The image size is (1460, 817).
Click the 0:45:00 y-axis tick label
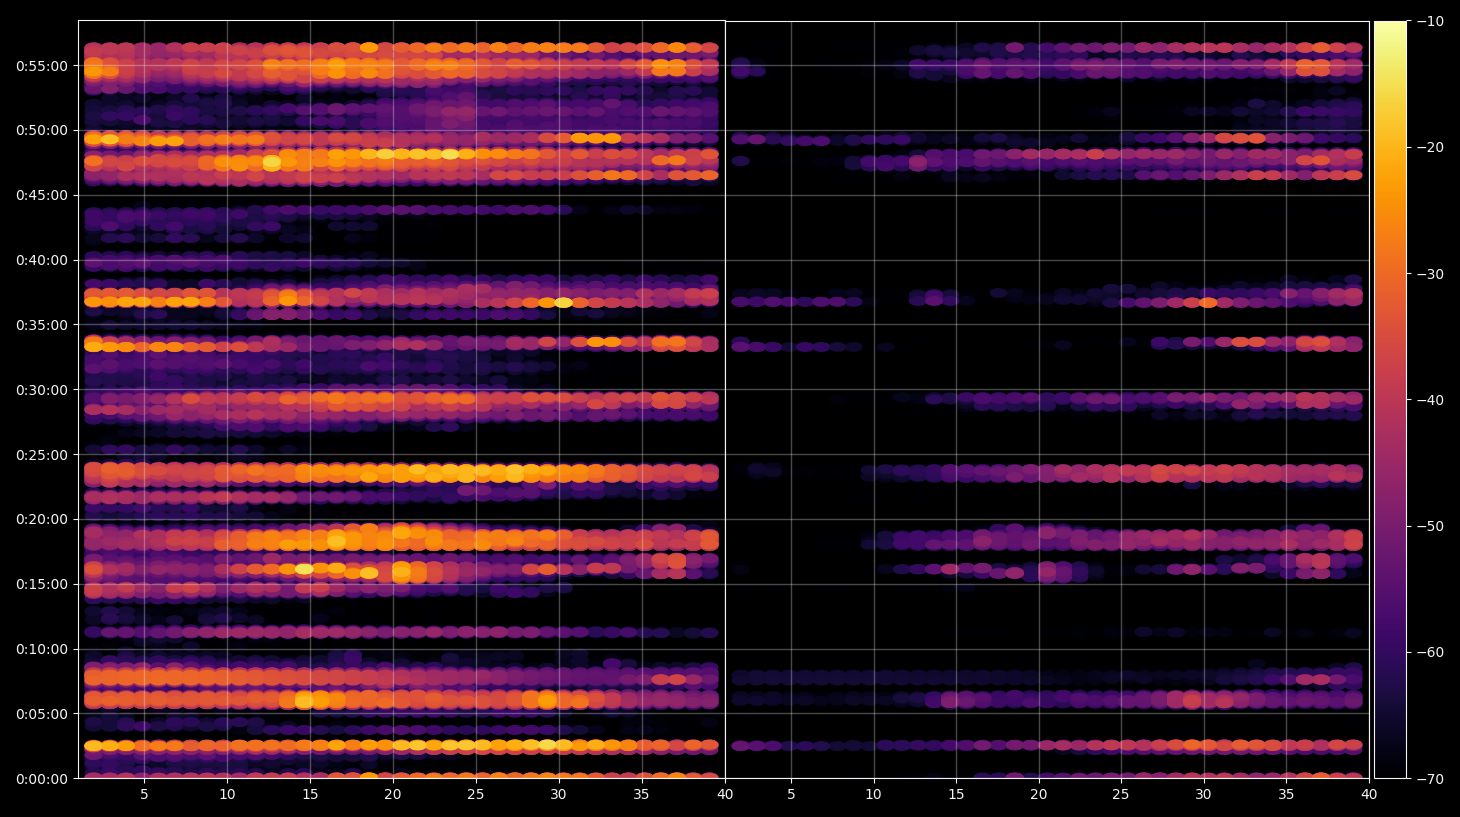coord(42,195)
